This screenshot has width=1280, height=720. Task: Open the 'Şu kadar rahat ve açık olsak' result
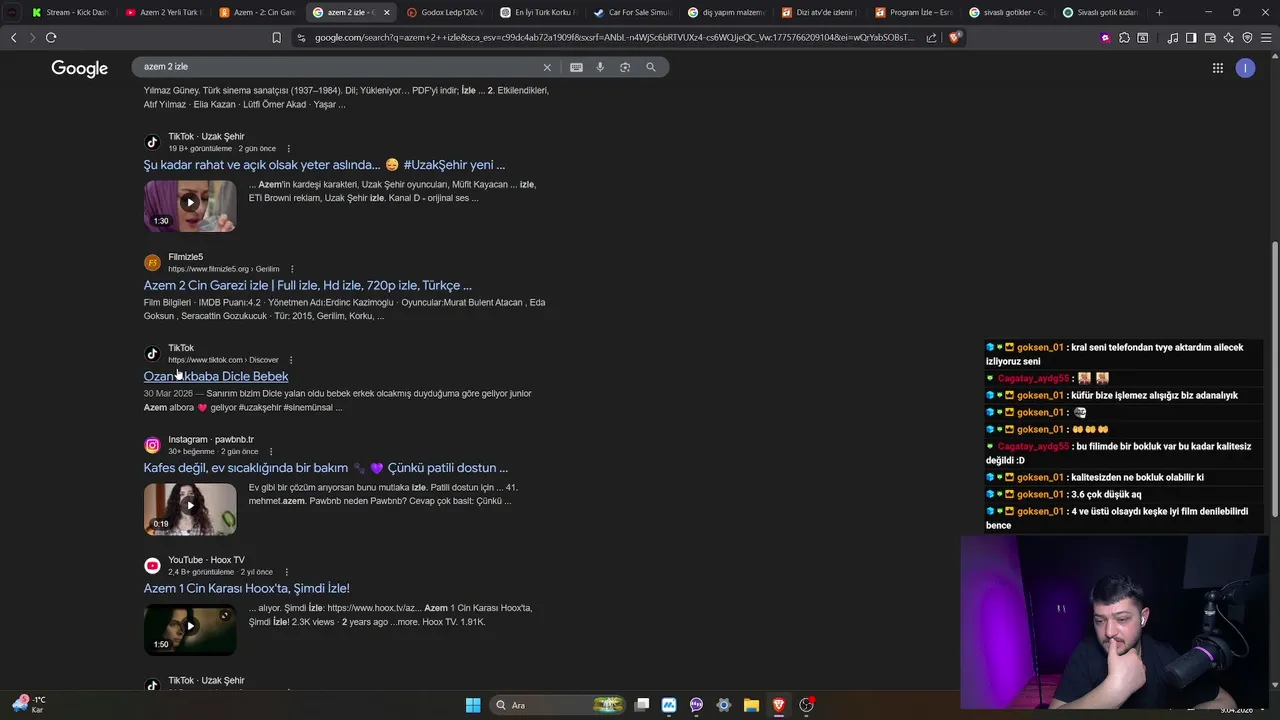pyautogui.click(x=324, y=165)
